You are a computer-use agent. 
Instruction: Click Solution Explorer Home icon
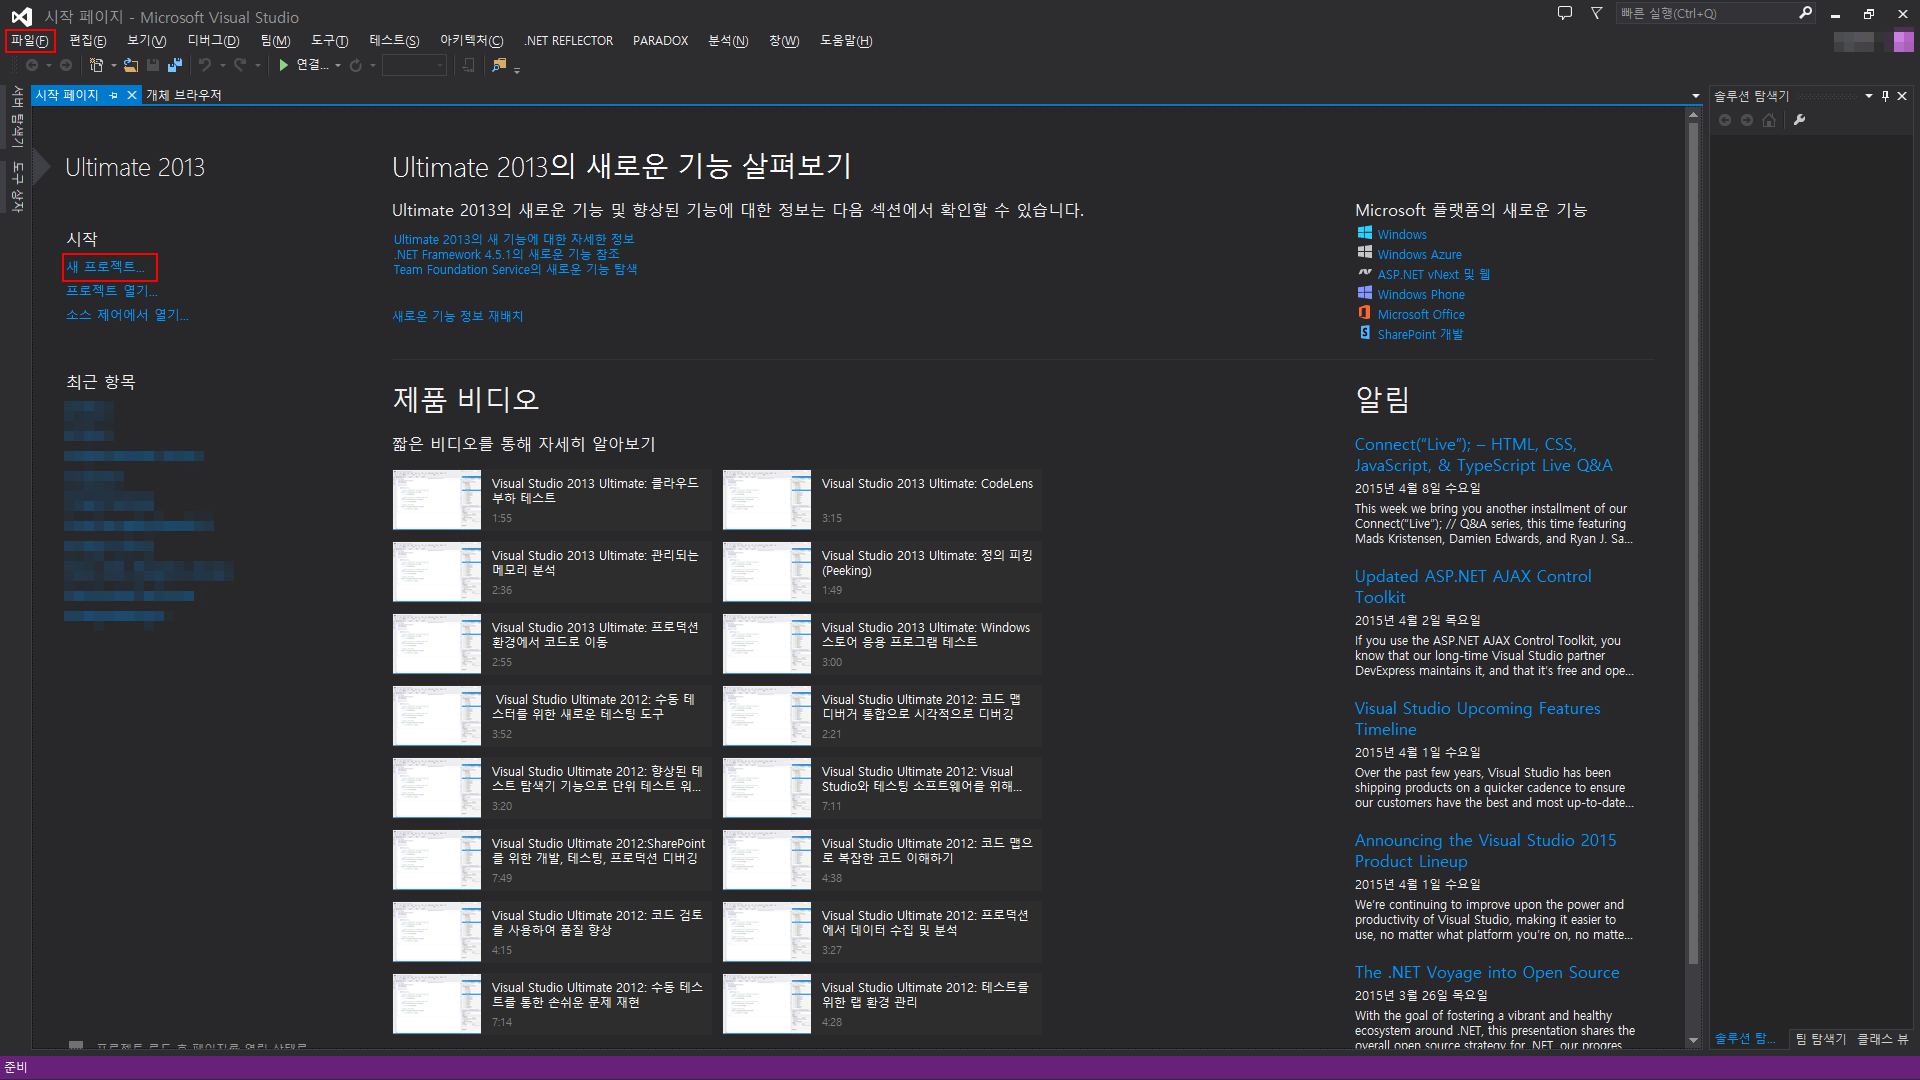tap(1769, 120)
